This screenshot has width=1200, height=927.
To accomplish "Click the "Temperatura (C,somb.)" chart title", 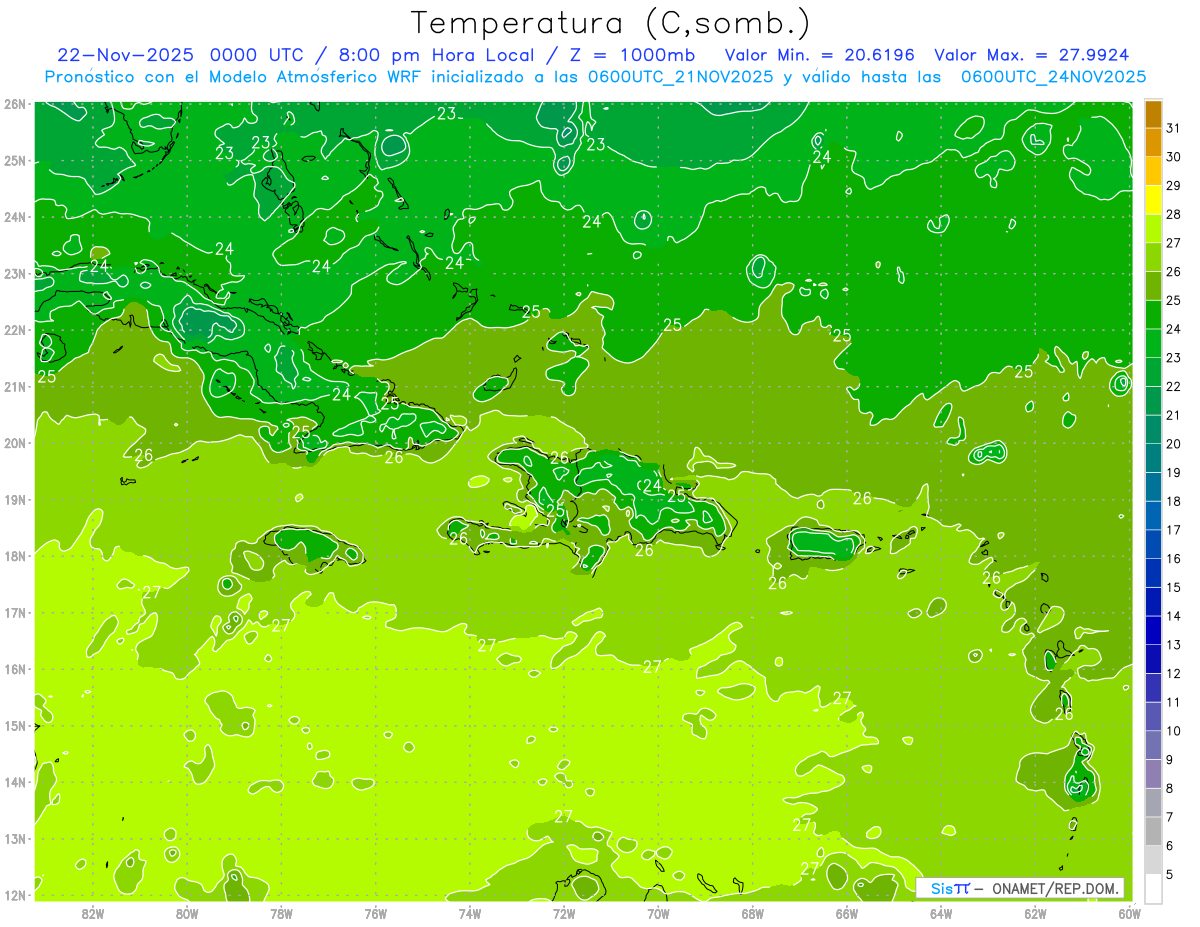I will click(x=610, y=23).
